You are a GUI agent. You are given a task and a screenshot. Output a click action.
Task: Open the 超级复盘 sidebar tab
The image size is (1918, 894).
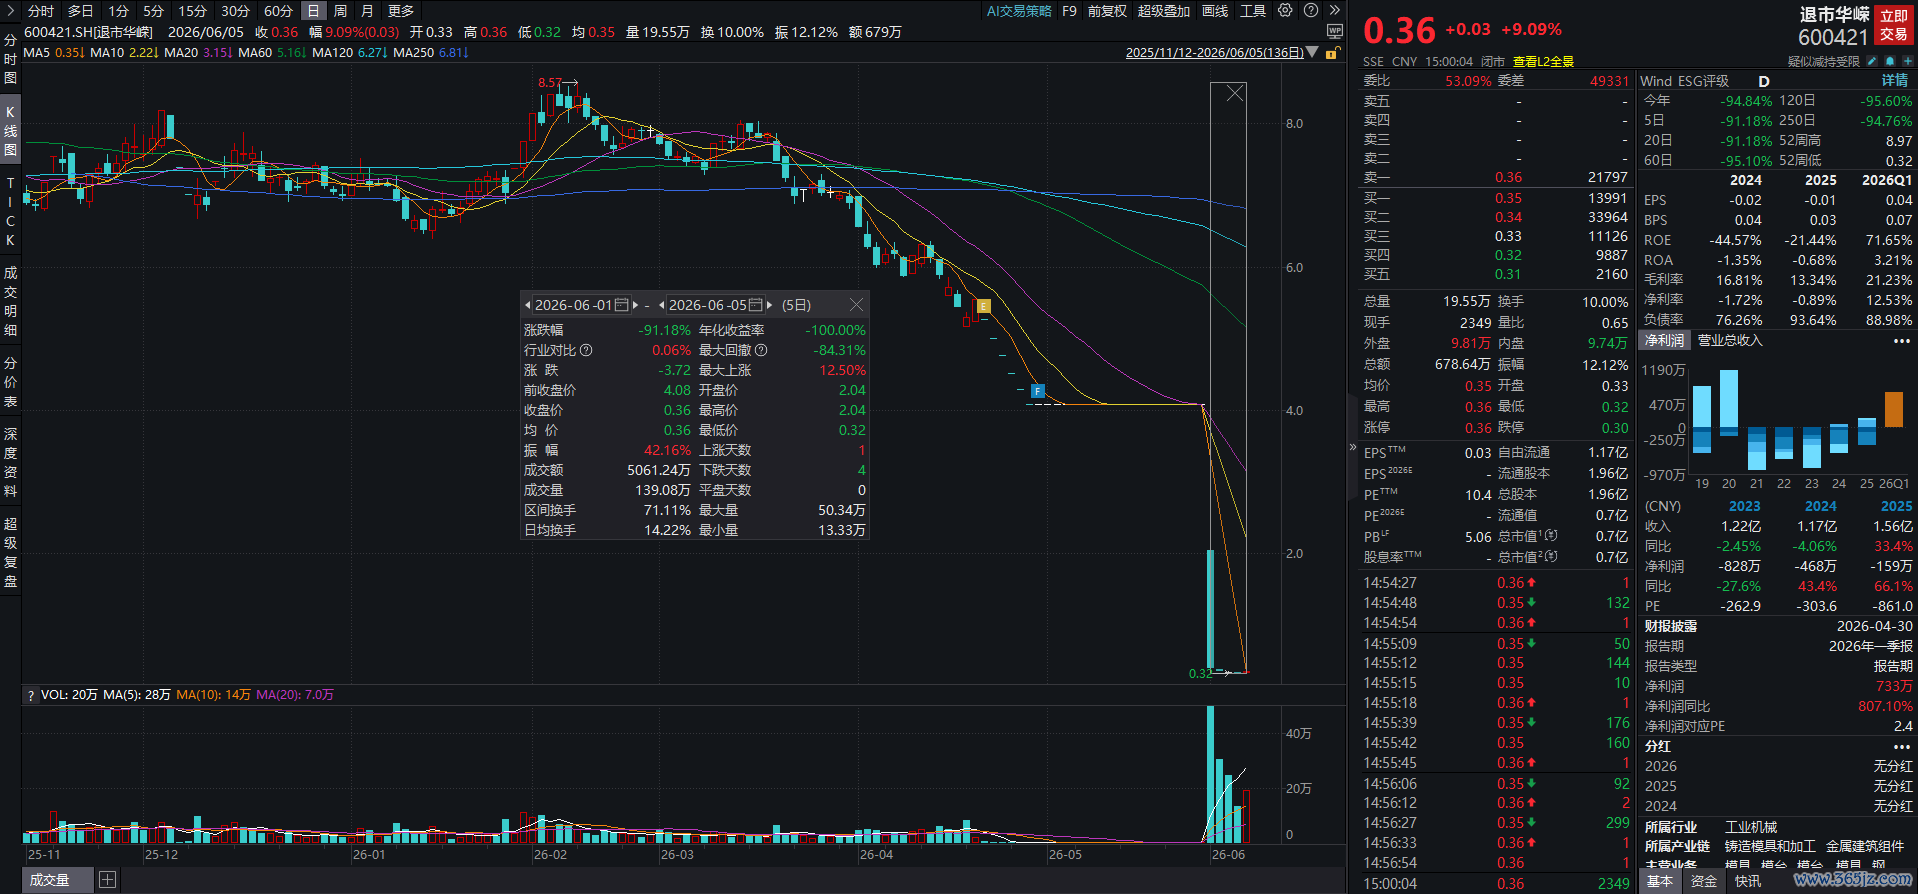tap(10, 552)
